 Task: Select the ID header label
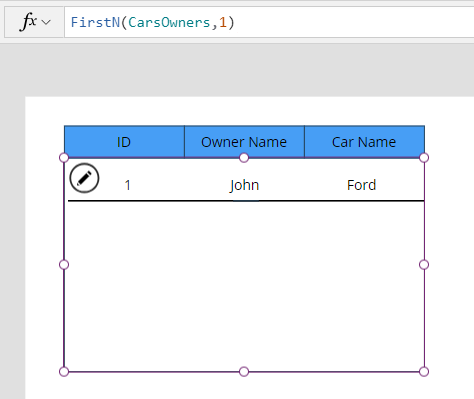(124, 142)
